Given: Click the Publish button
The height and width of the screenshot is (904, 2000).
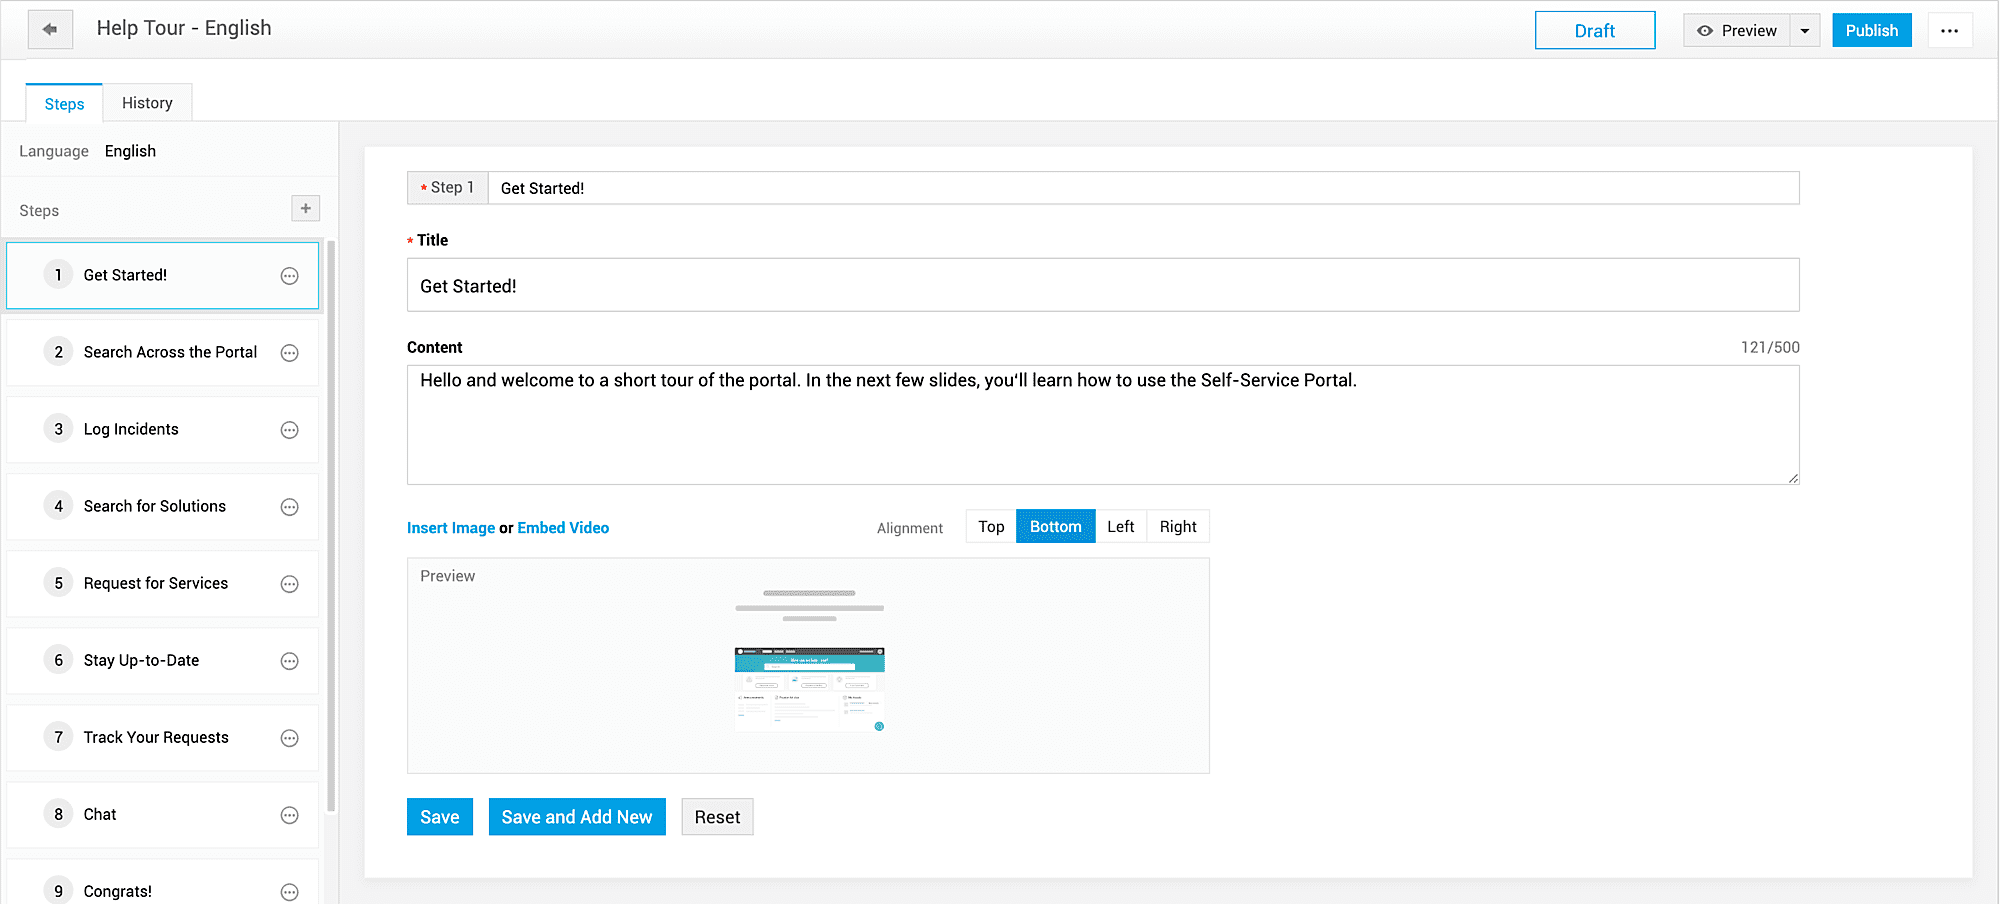Looking at the screenshot, I should tap(1871, 31).
